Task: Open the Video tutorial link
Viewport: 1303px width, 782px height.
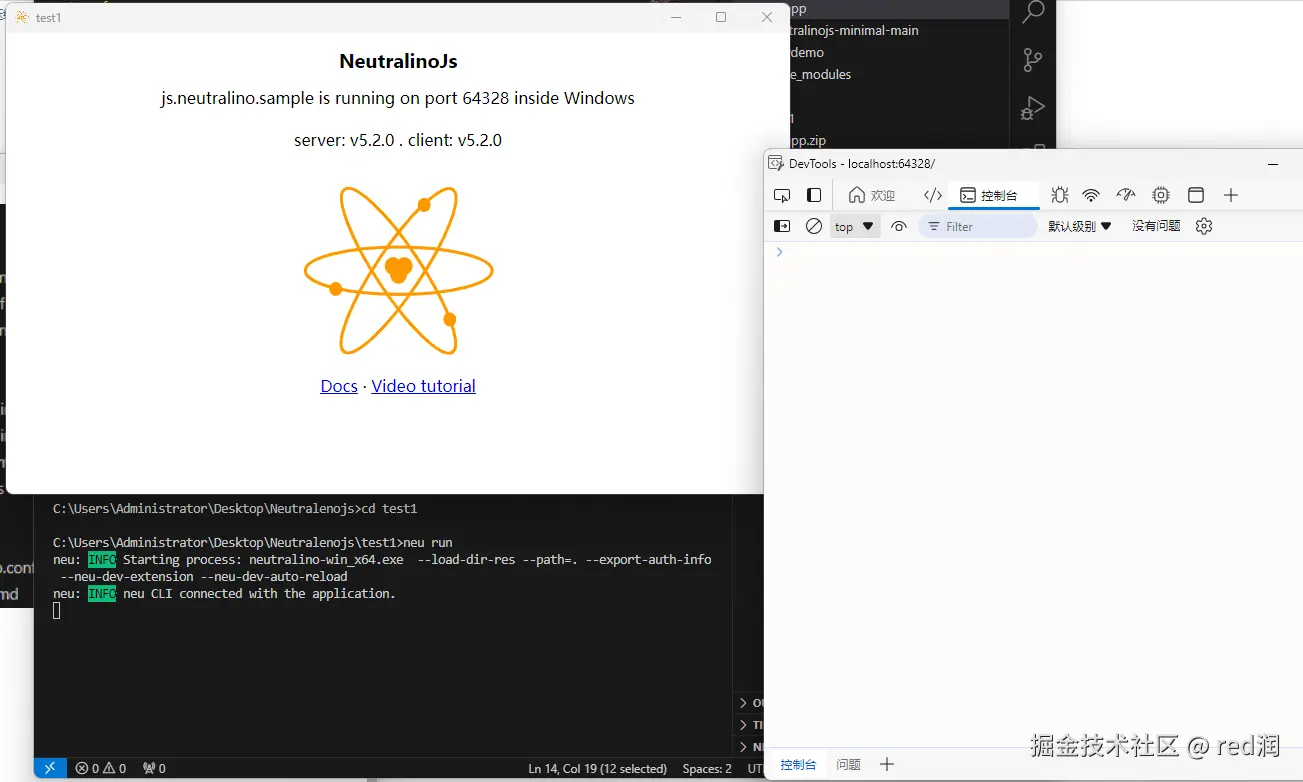Action: click(423, 386)
